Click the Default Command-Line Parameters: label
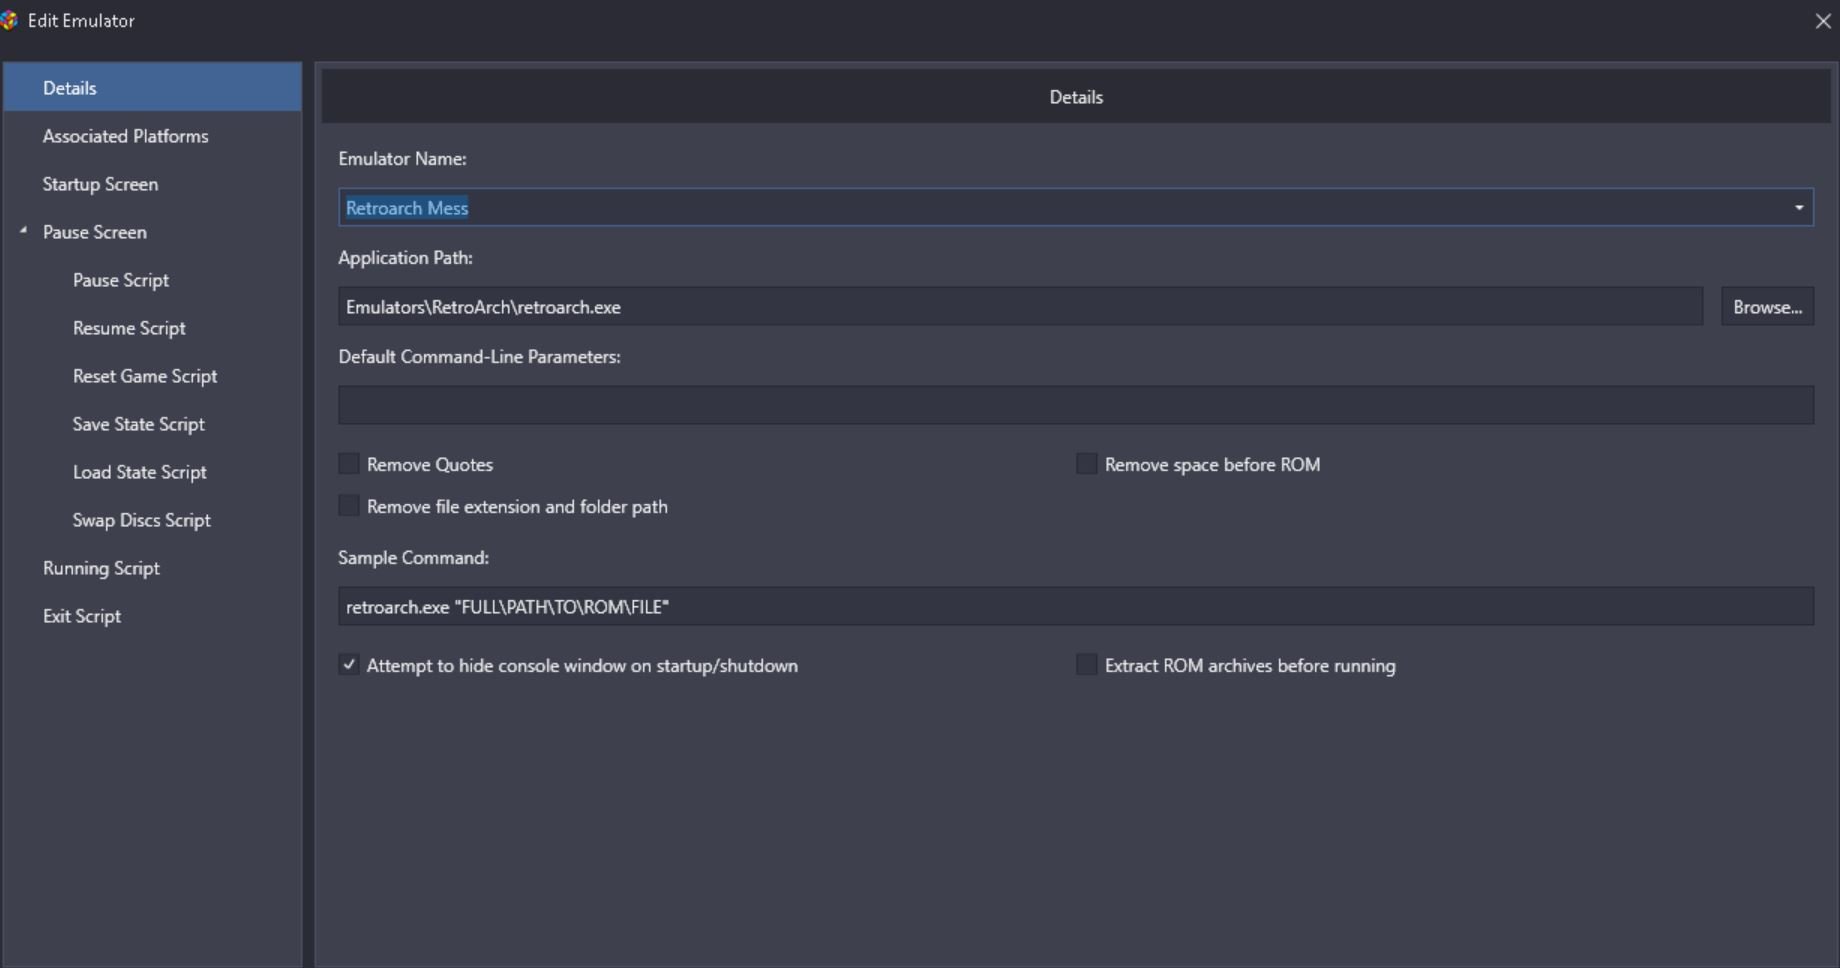Screen dimensions: 1840x968 (x=479, y=357)
